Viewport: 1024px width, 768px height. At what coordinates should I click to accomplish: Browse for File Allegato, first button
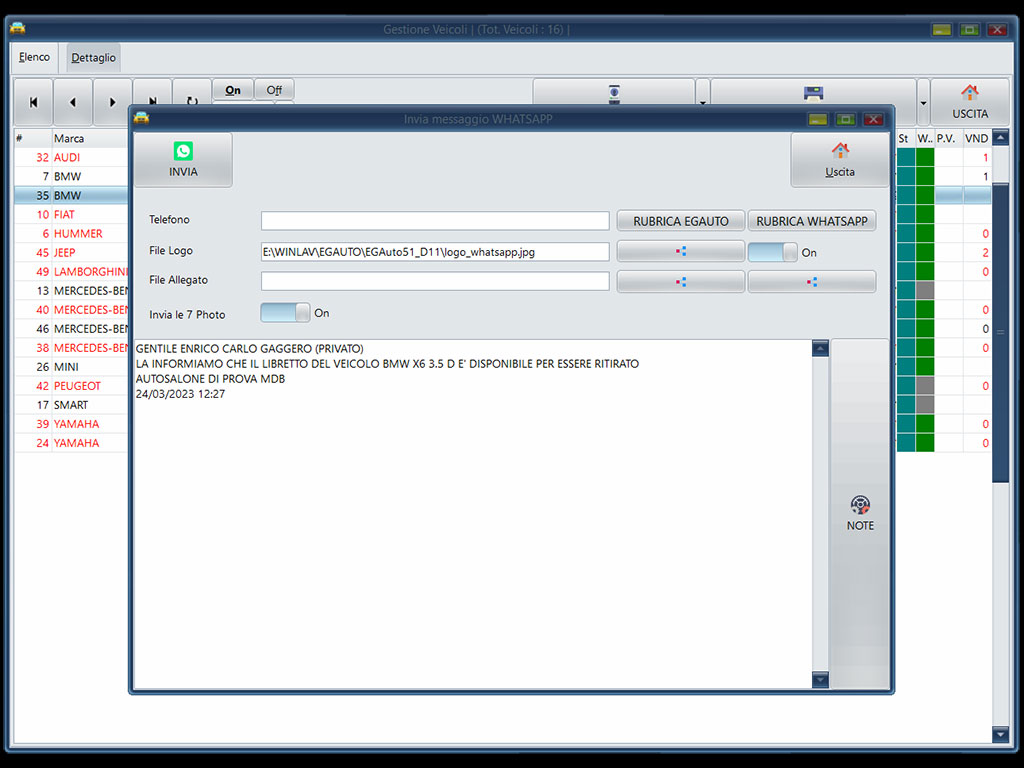click(x=680, y=281)
